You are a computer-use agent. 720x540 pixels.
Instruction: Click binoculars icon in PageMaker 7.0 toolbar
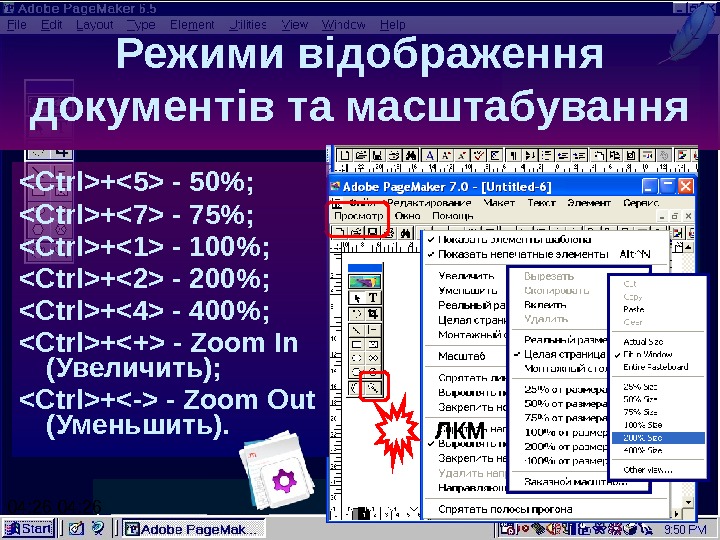(405, 233)
